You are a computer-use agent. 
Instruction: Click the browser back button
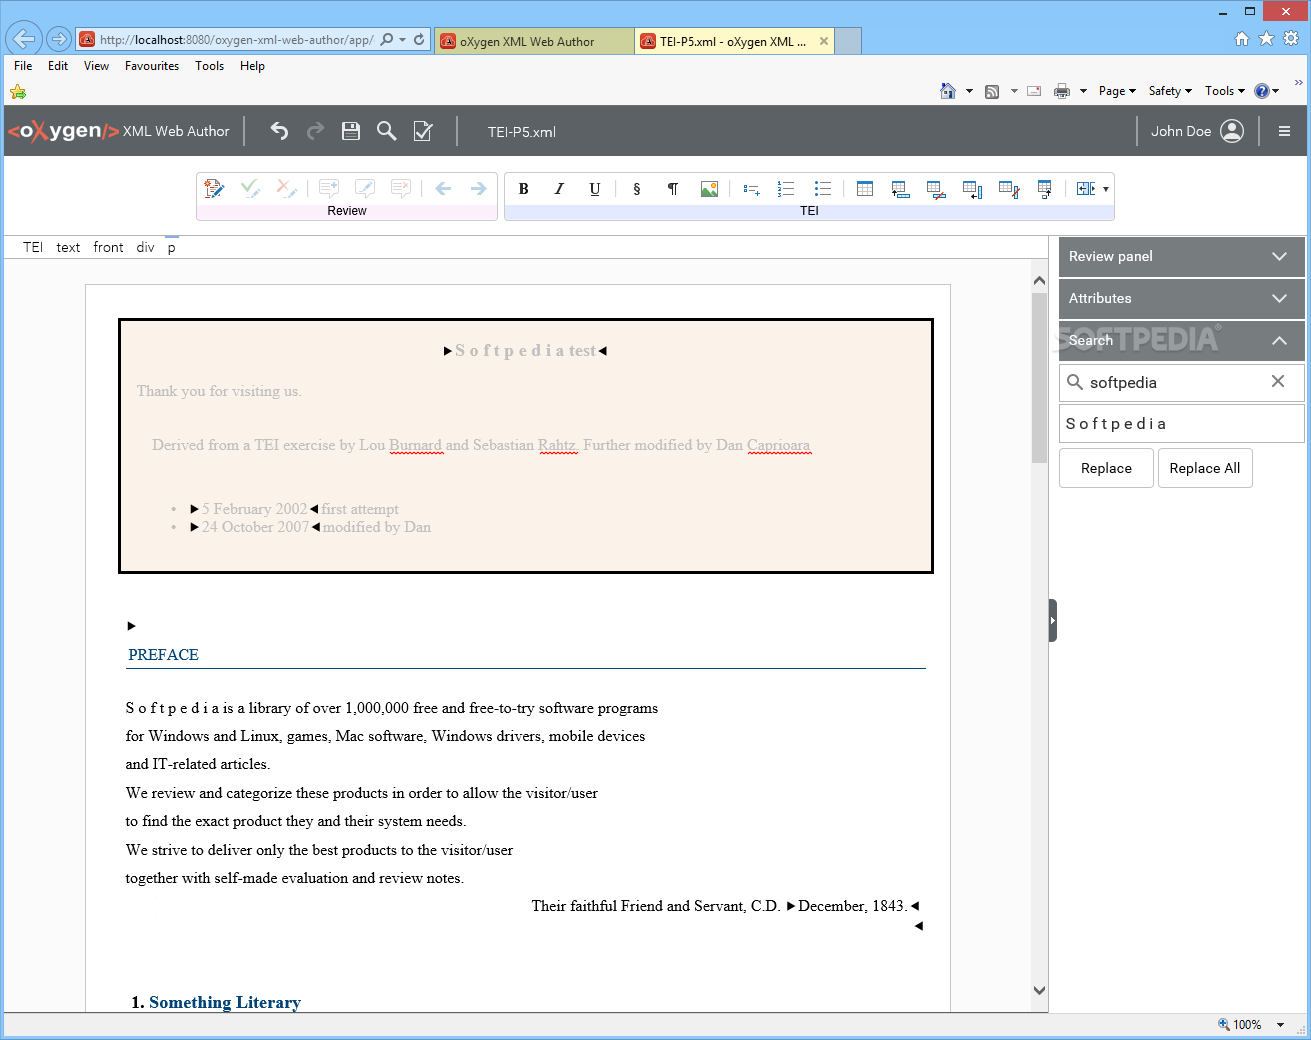(23, 40)
